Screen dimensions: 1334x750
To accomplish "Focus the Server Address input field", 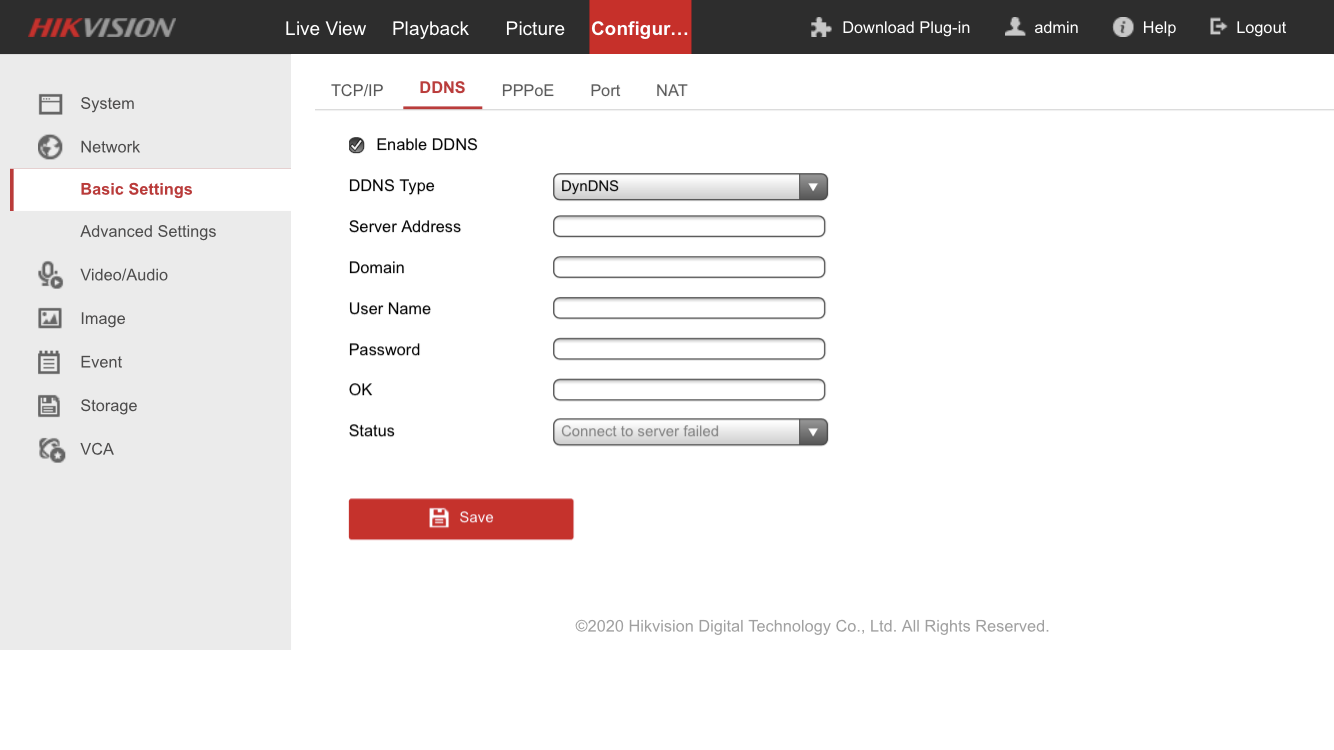I will click(x=689, y=227).
